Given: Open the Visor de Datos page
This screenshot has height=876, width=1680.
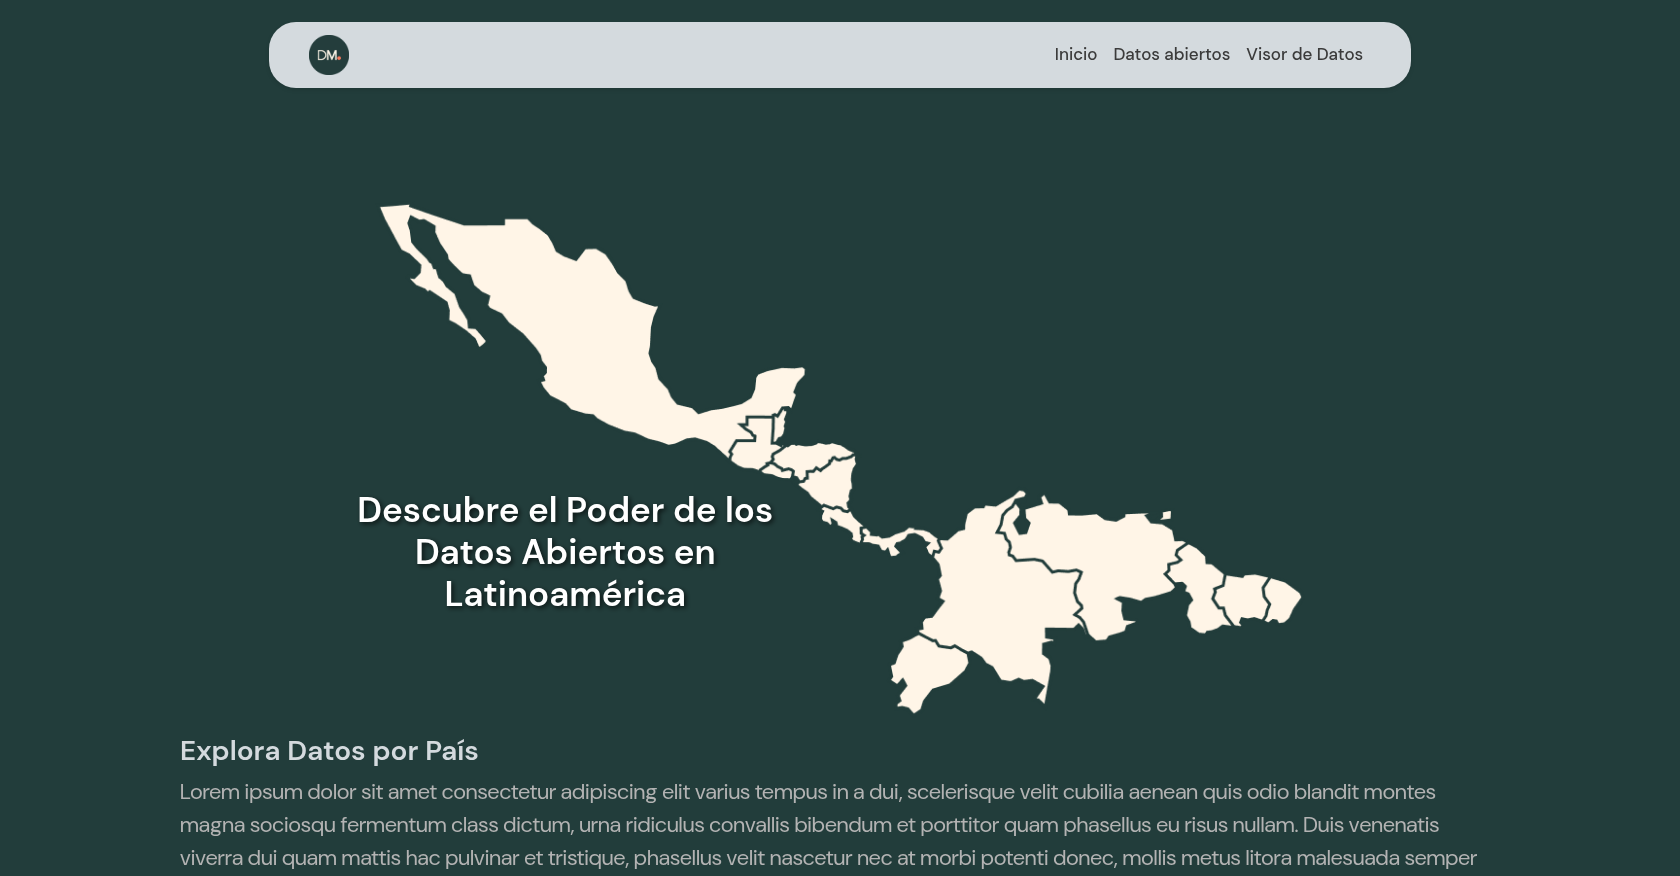Looking at the screenshot, I should pyautogui.click(x=1304, y=55).
